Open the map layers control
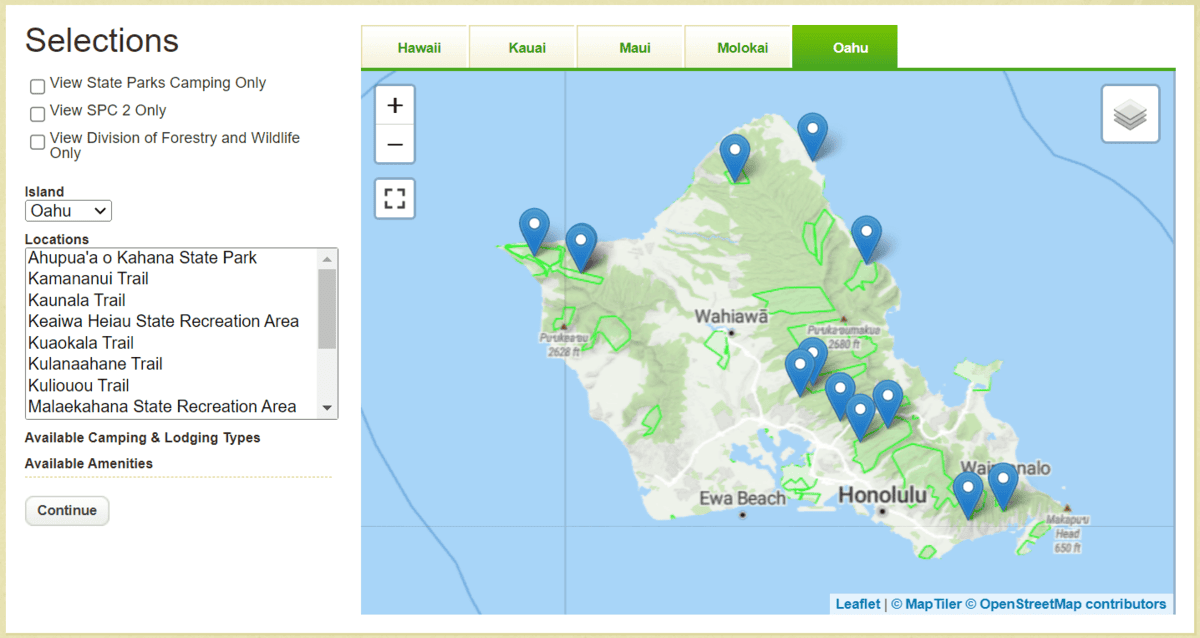Screen dimensions: 1200x638 coord(1131,114)
